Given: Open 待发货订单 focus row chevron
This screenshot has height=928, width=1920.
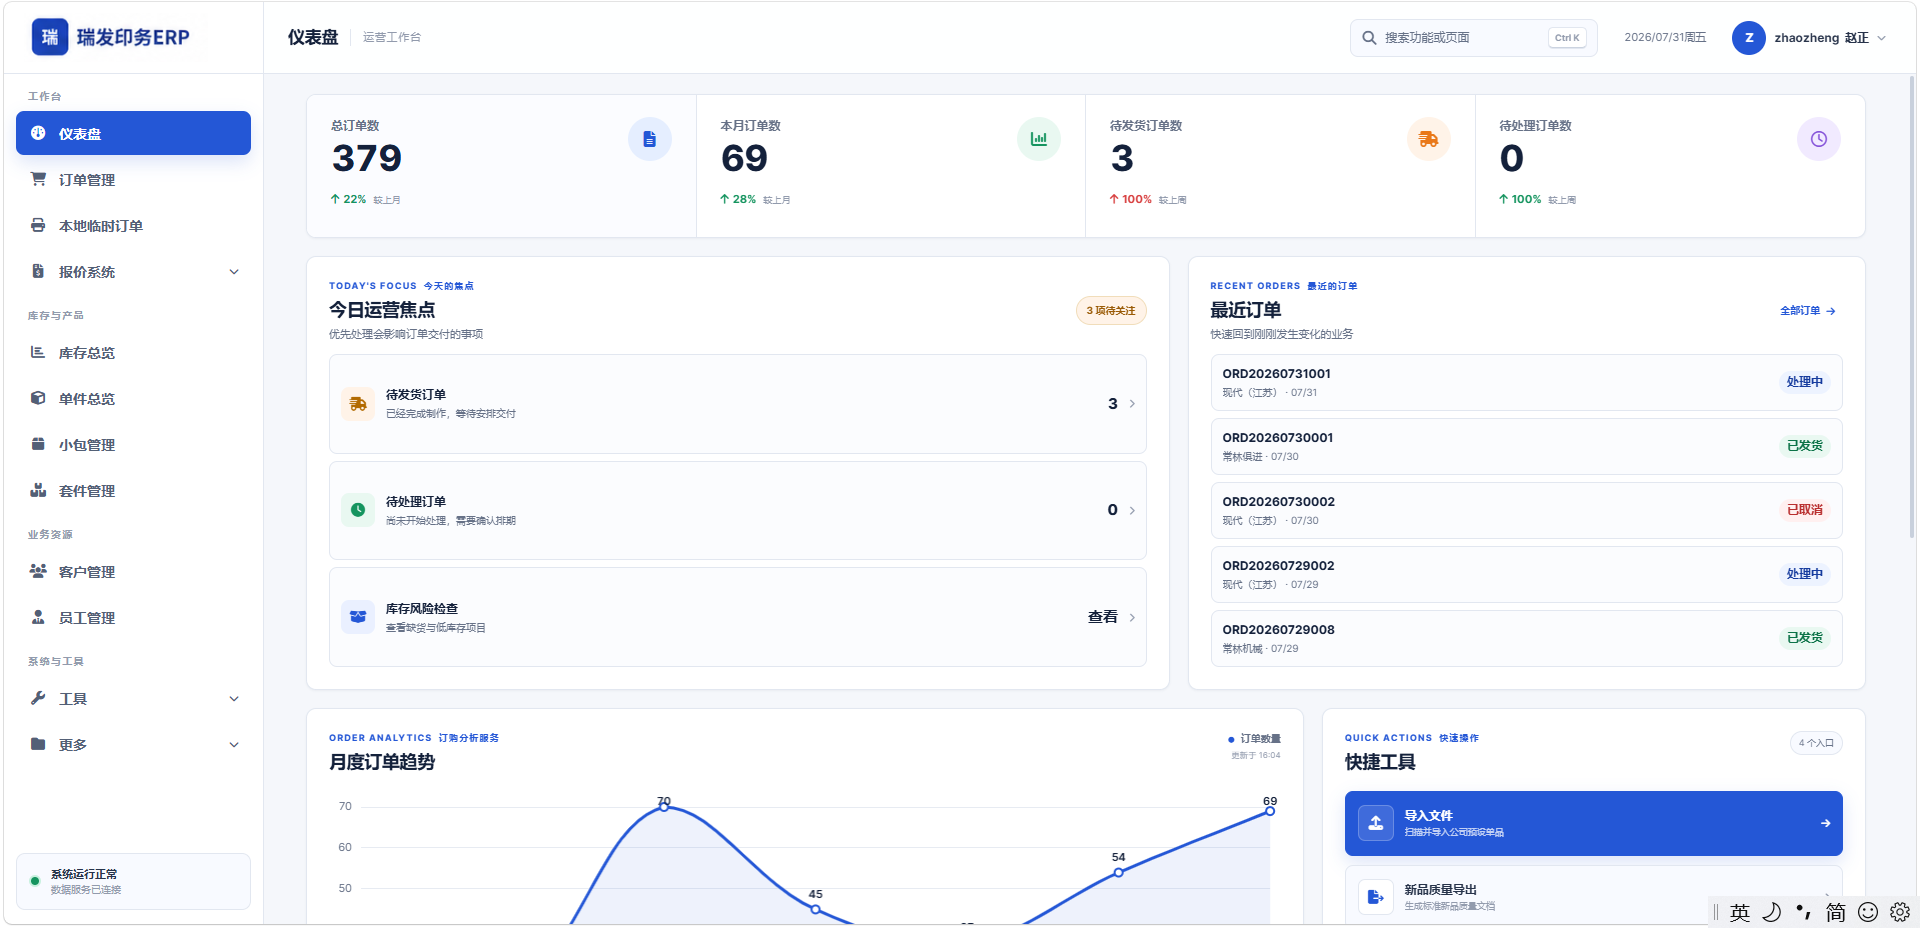Looking at the screenshot, I should tap(1132, 404).
